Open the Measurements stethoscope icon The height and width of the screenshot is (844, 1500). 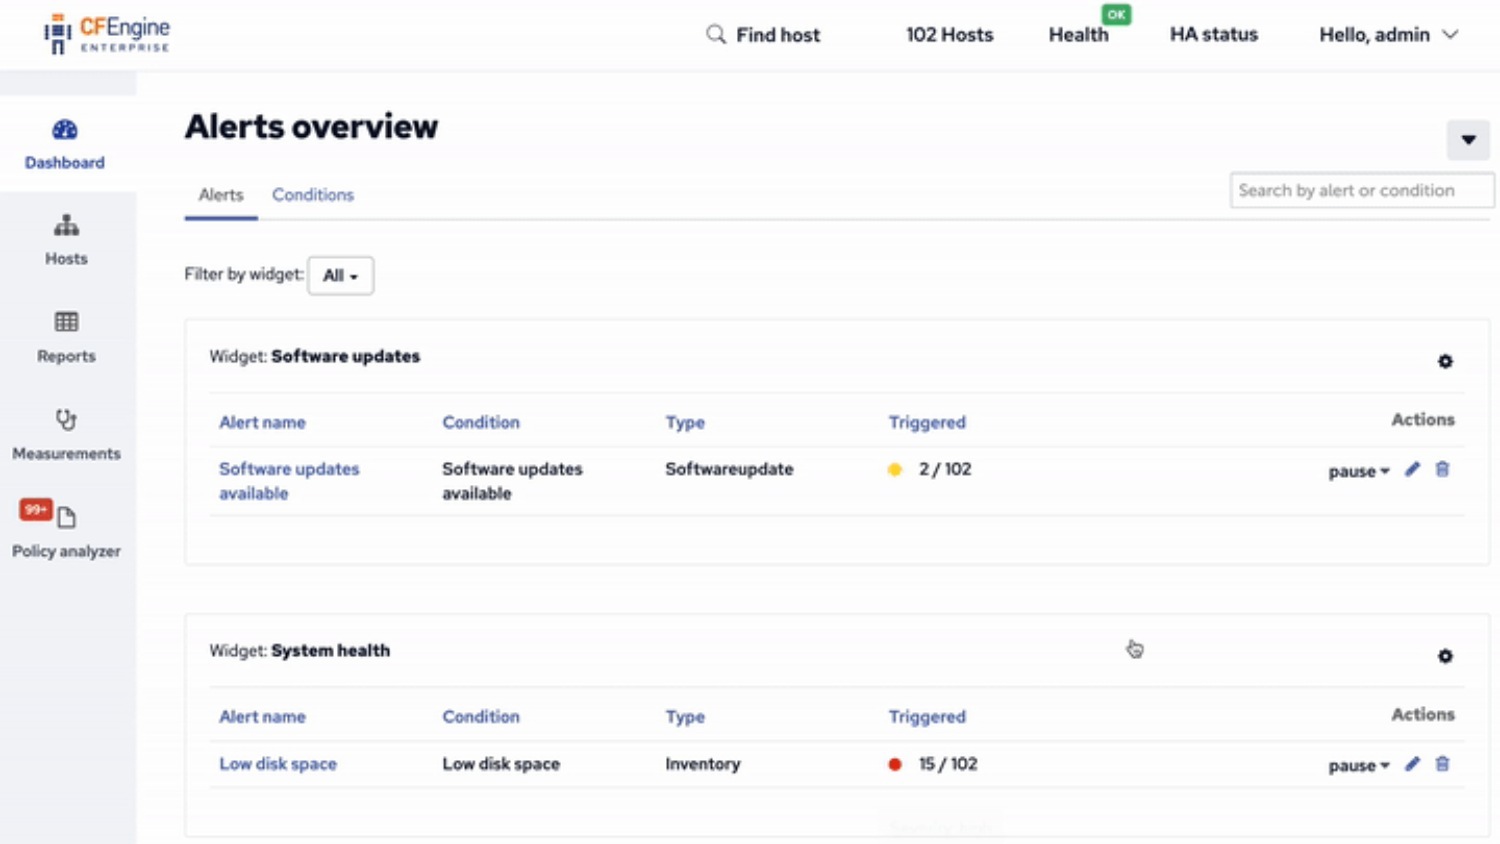tap(66, 419)
